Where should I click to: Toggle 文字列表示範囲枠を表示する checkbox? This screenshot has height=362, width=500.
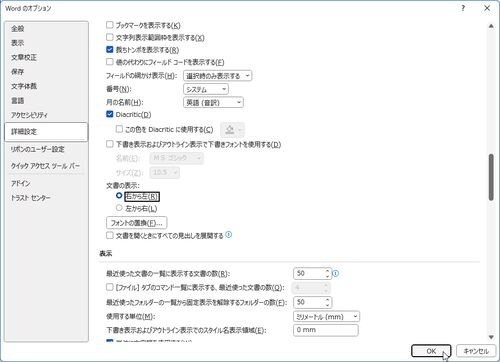coord(110,37)
